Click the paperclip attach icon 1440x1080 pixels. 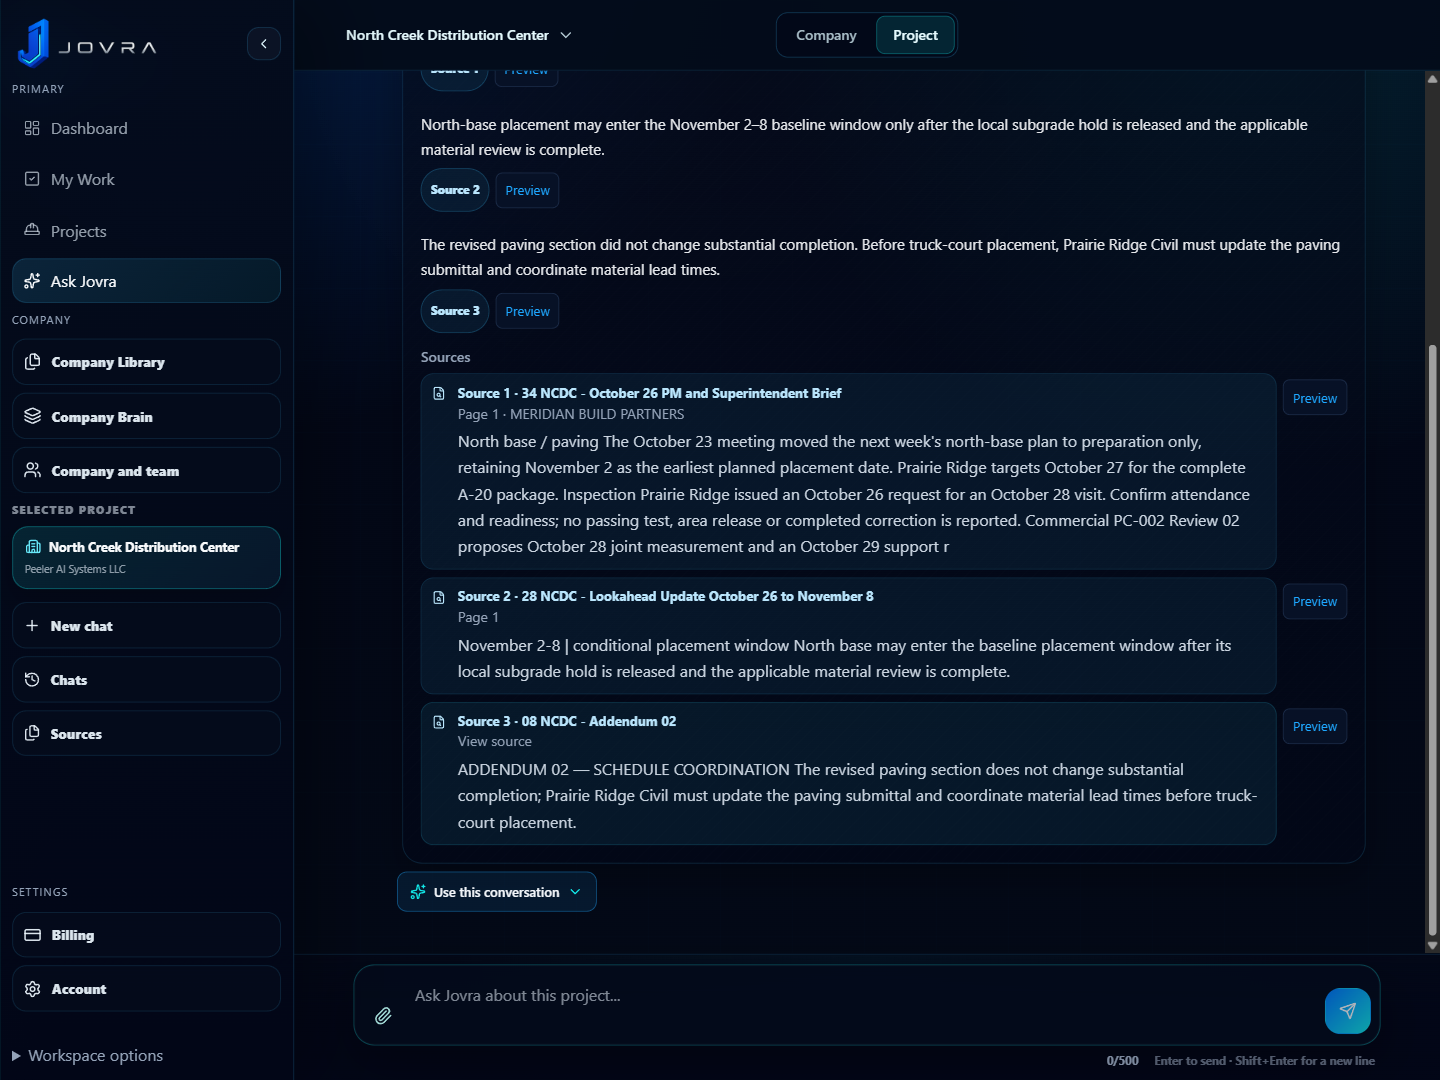pyautogui.click(x=383, y=1016)
